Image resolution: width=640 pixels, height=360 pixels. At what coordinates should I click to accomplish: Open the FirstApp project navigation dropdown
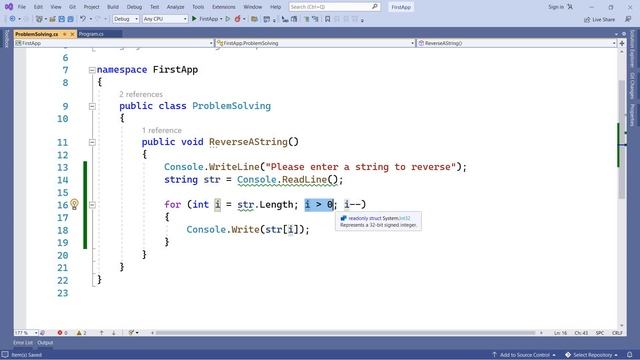click(114, 43)
